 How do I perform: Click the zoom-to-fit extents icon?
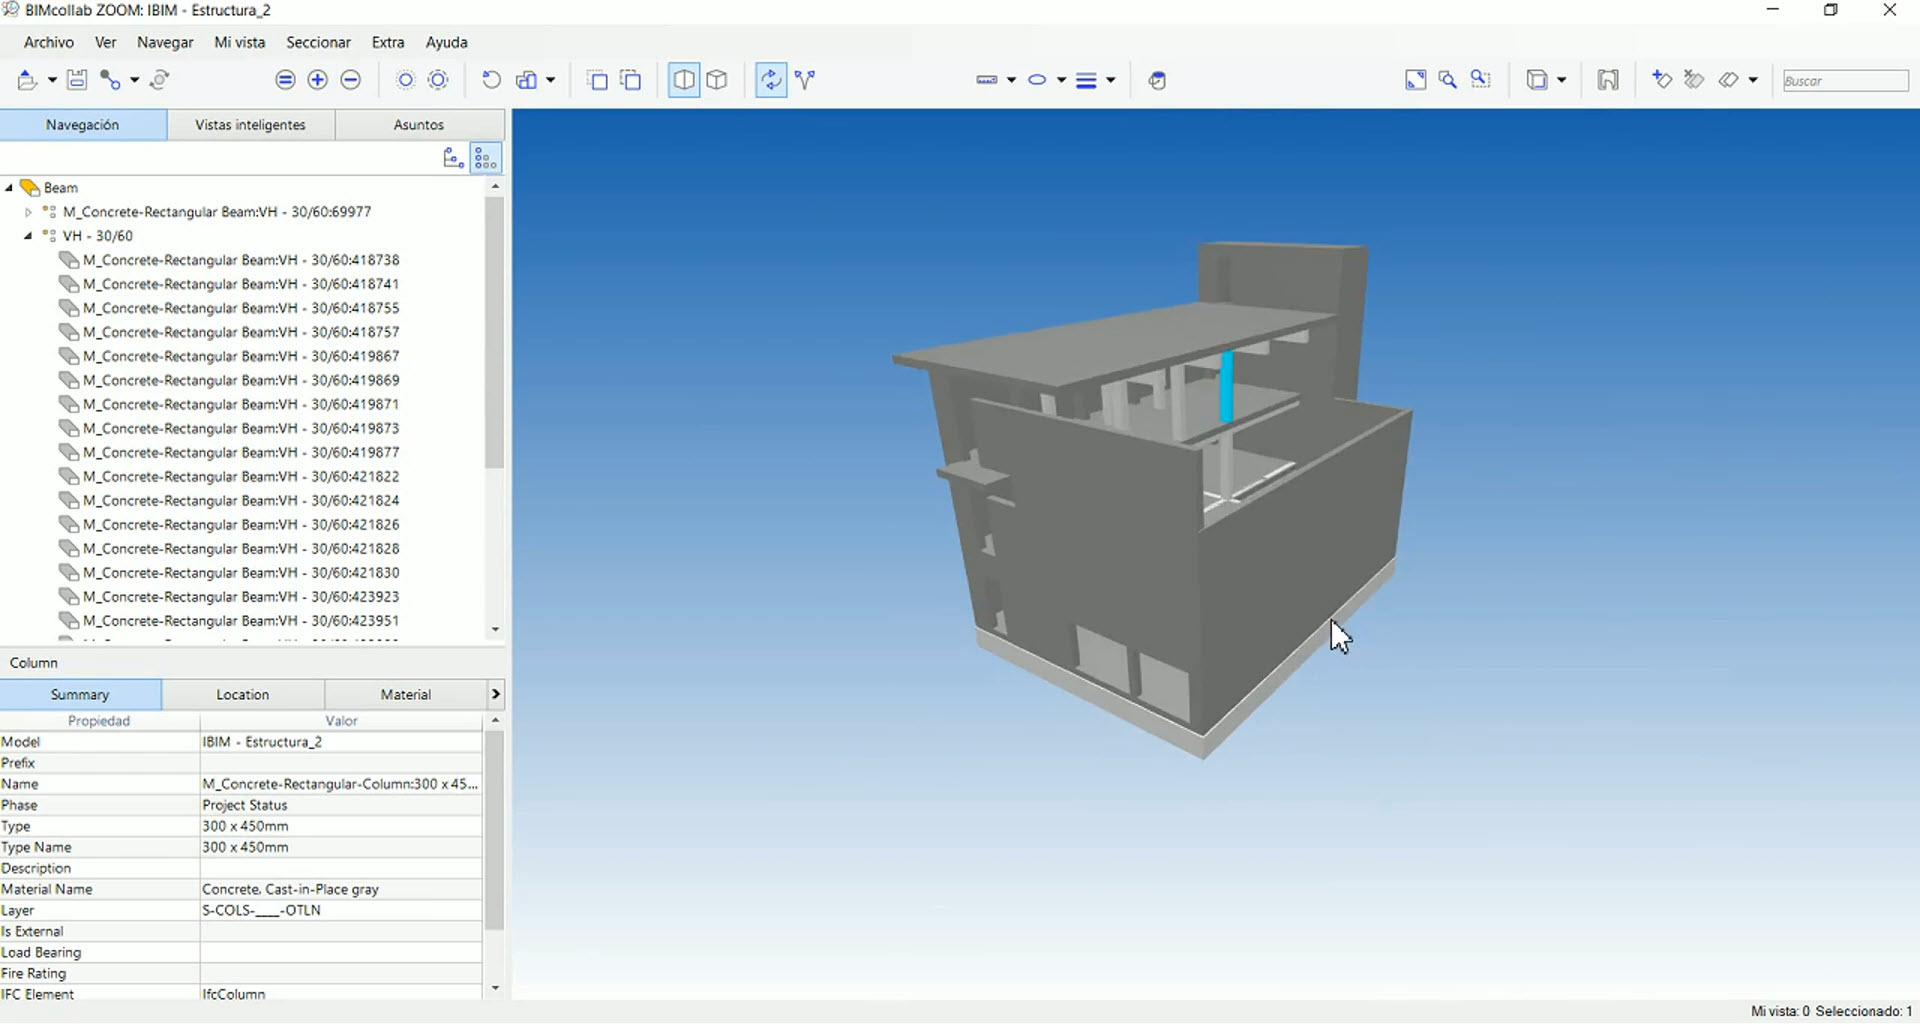[1415, 80]
